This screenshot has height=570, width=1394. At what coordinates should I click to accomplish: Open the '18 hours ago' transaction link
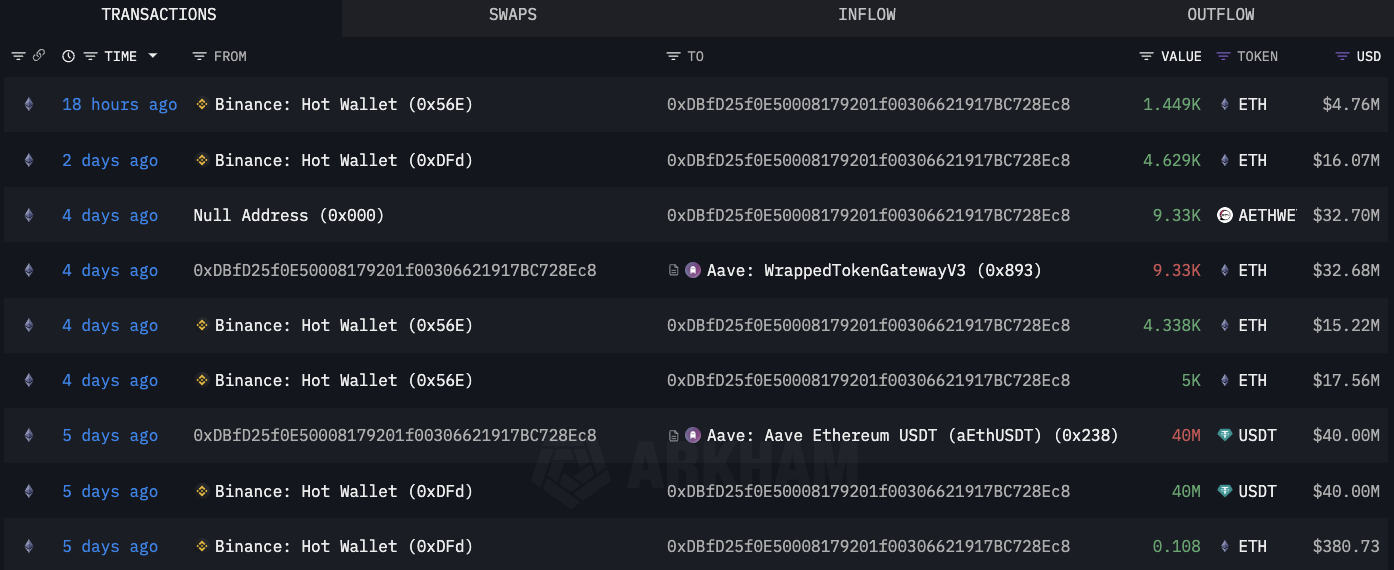coord(119,104)
